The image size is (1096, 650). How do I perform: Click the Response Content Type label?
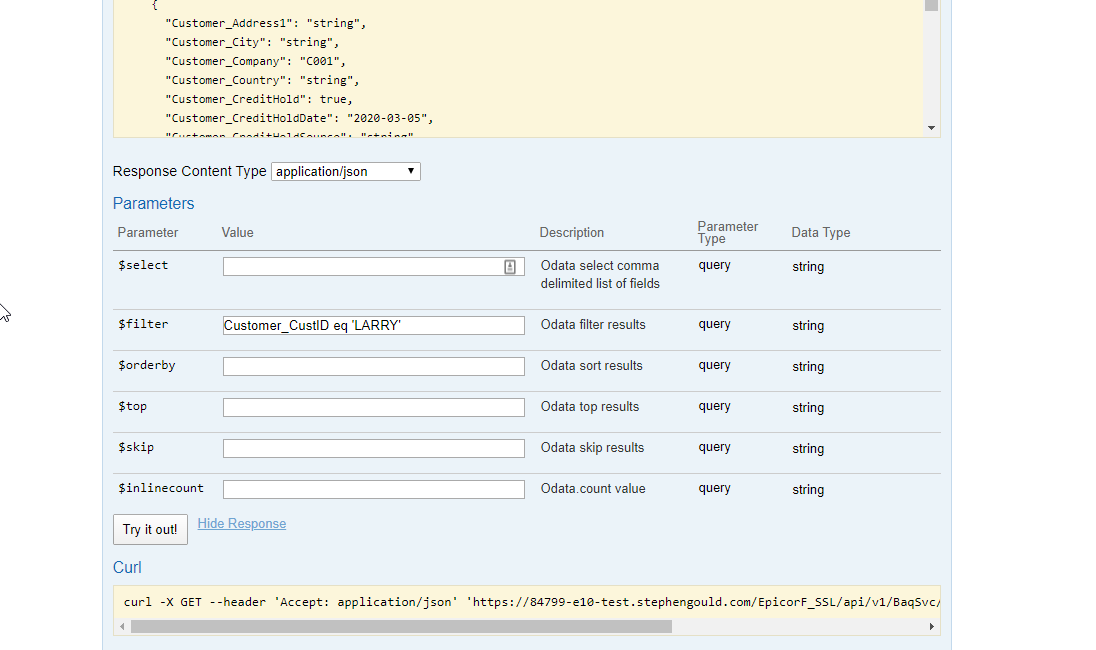[x=189, y=171]
